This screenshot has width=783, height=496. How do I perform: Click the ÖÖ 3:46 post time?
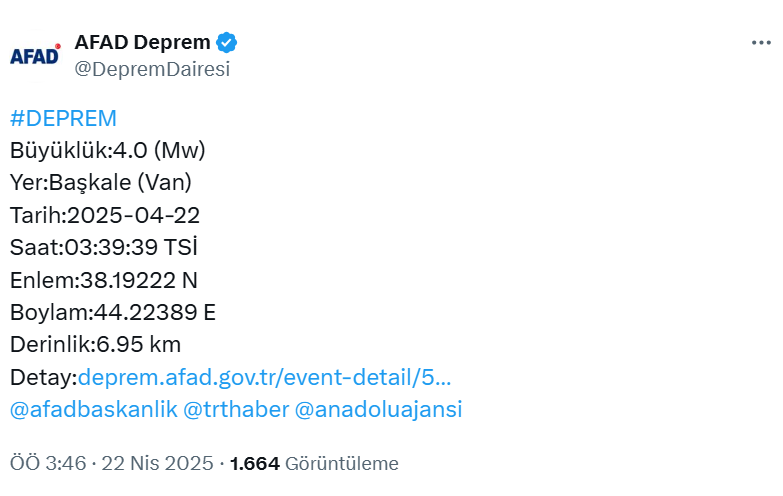(x=48, y=464)
